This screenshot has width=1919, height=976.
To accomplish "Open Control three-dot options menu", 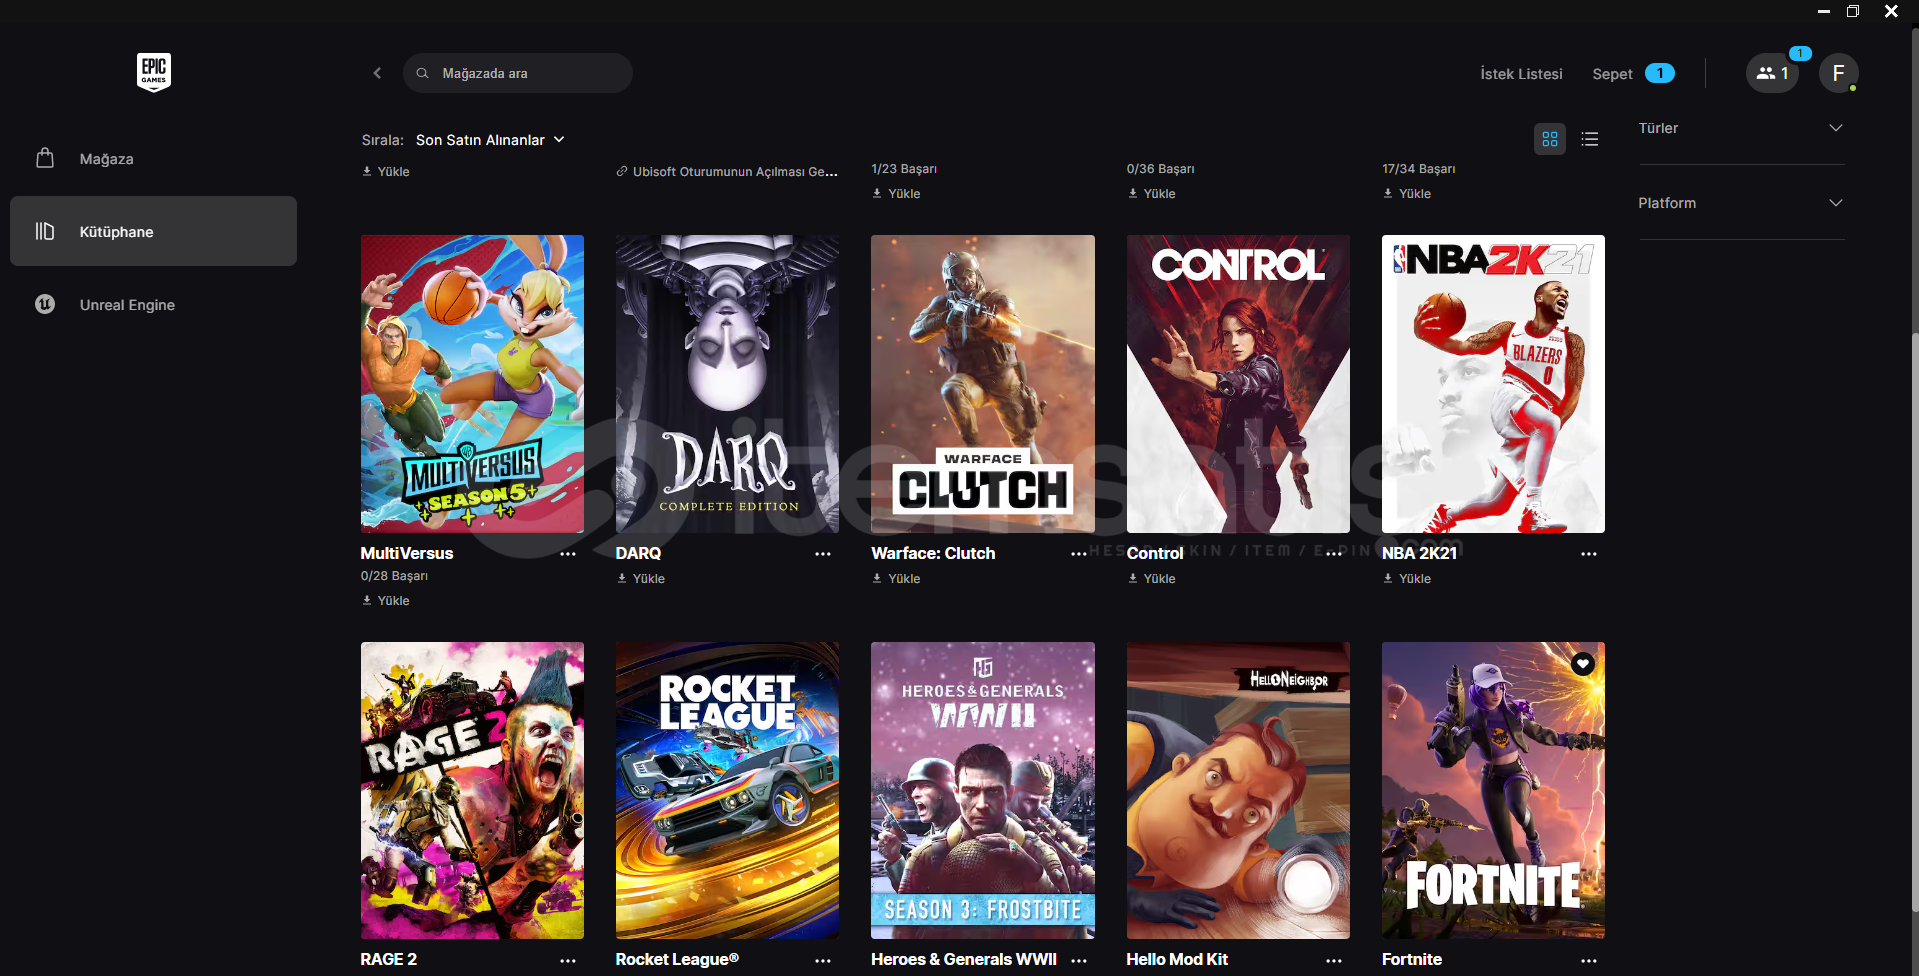I will click(x=1334, y=554).
